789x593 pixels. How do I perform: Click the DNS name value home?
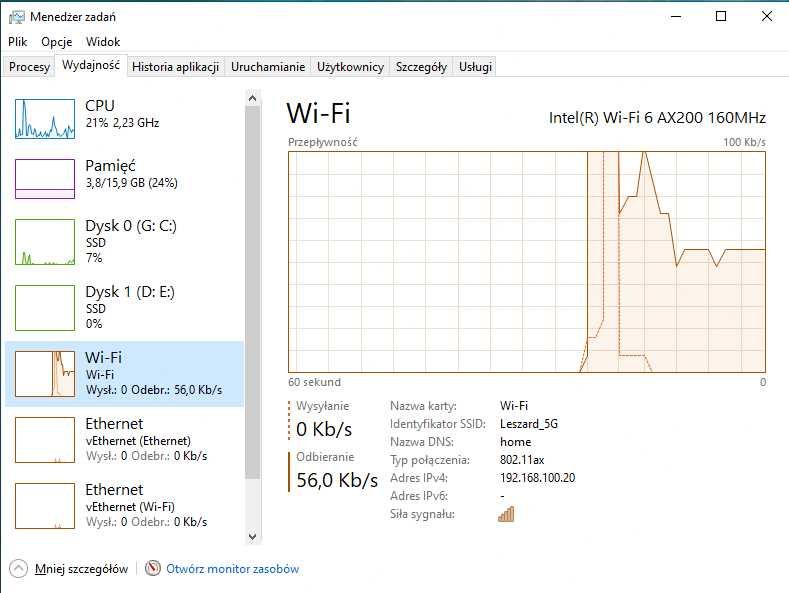click(x=515, y=442)
